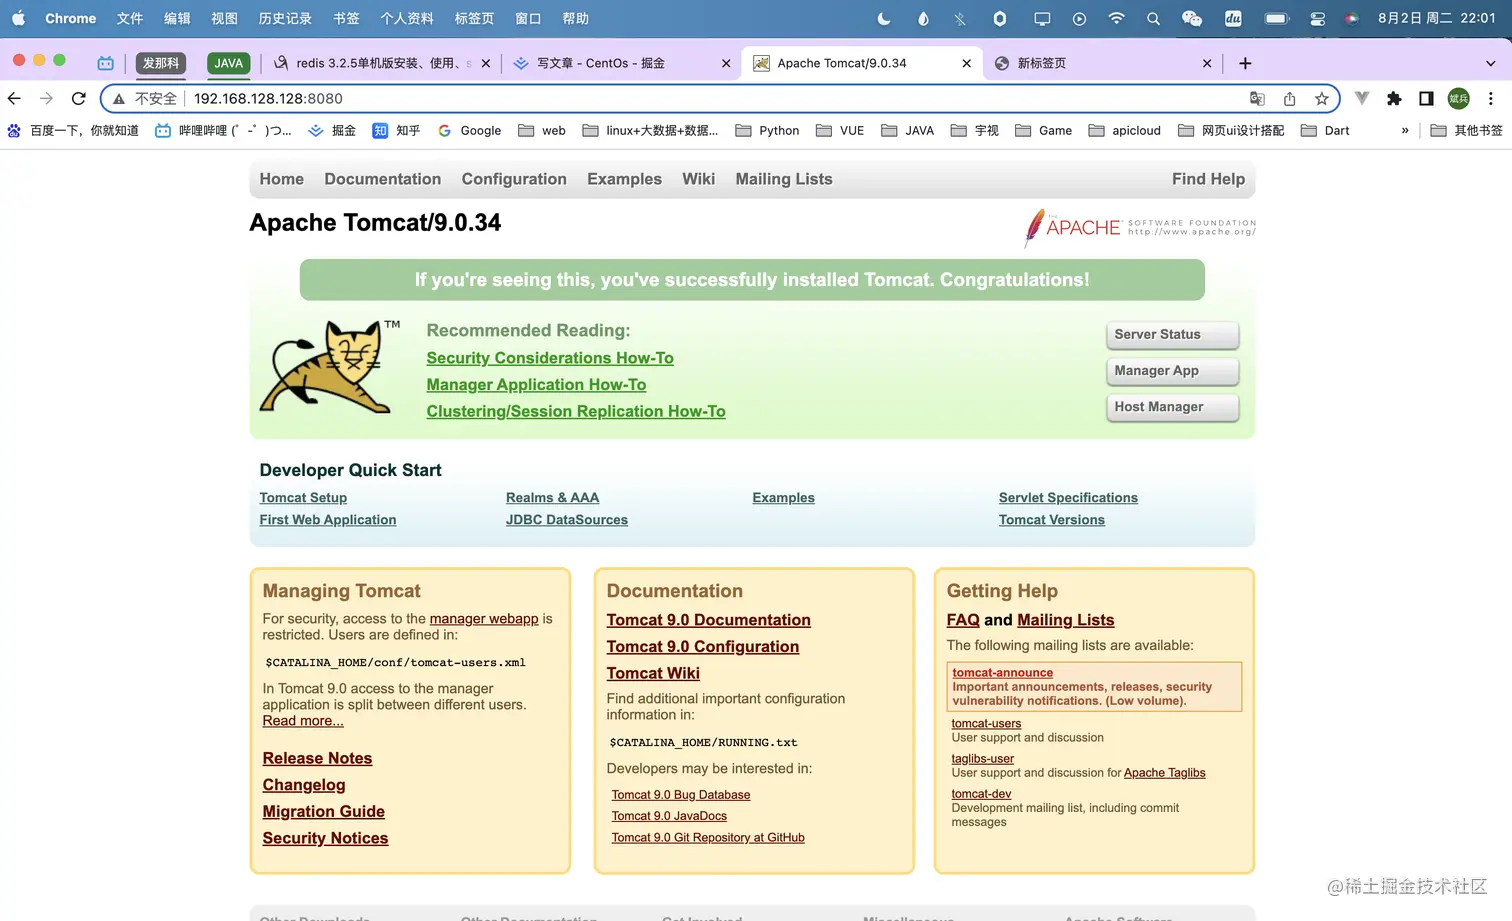Open the Dart bookmarks folder
The width and height of the screenshot is (1512, 921).
tap(1325, 130)
